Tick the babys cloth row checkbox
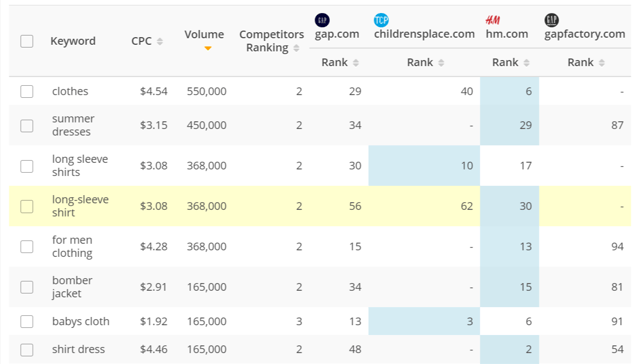This screenshot has width=639, height=364. [27, 321]
